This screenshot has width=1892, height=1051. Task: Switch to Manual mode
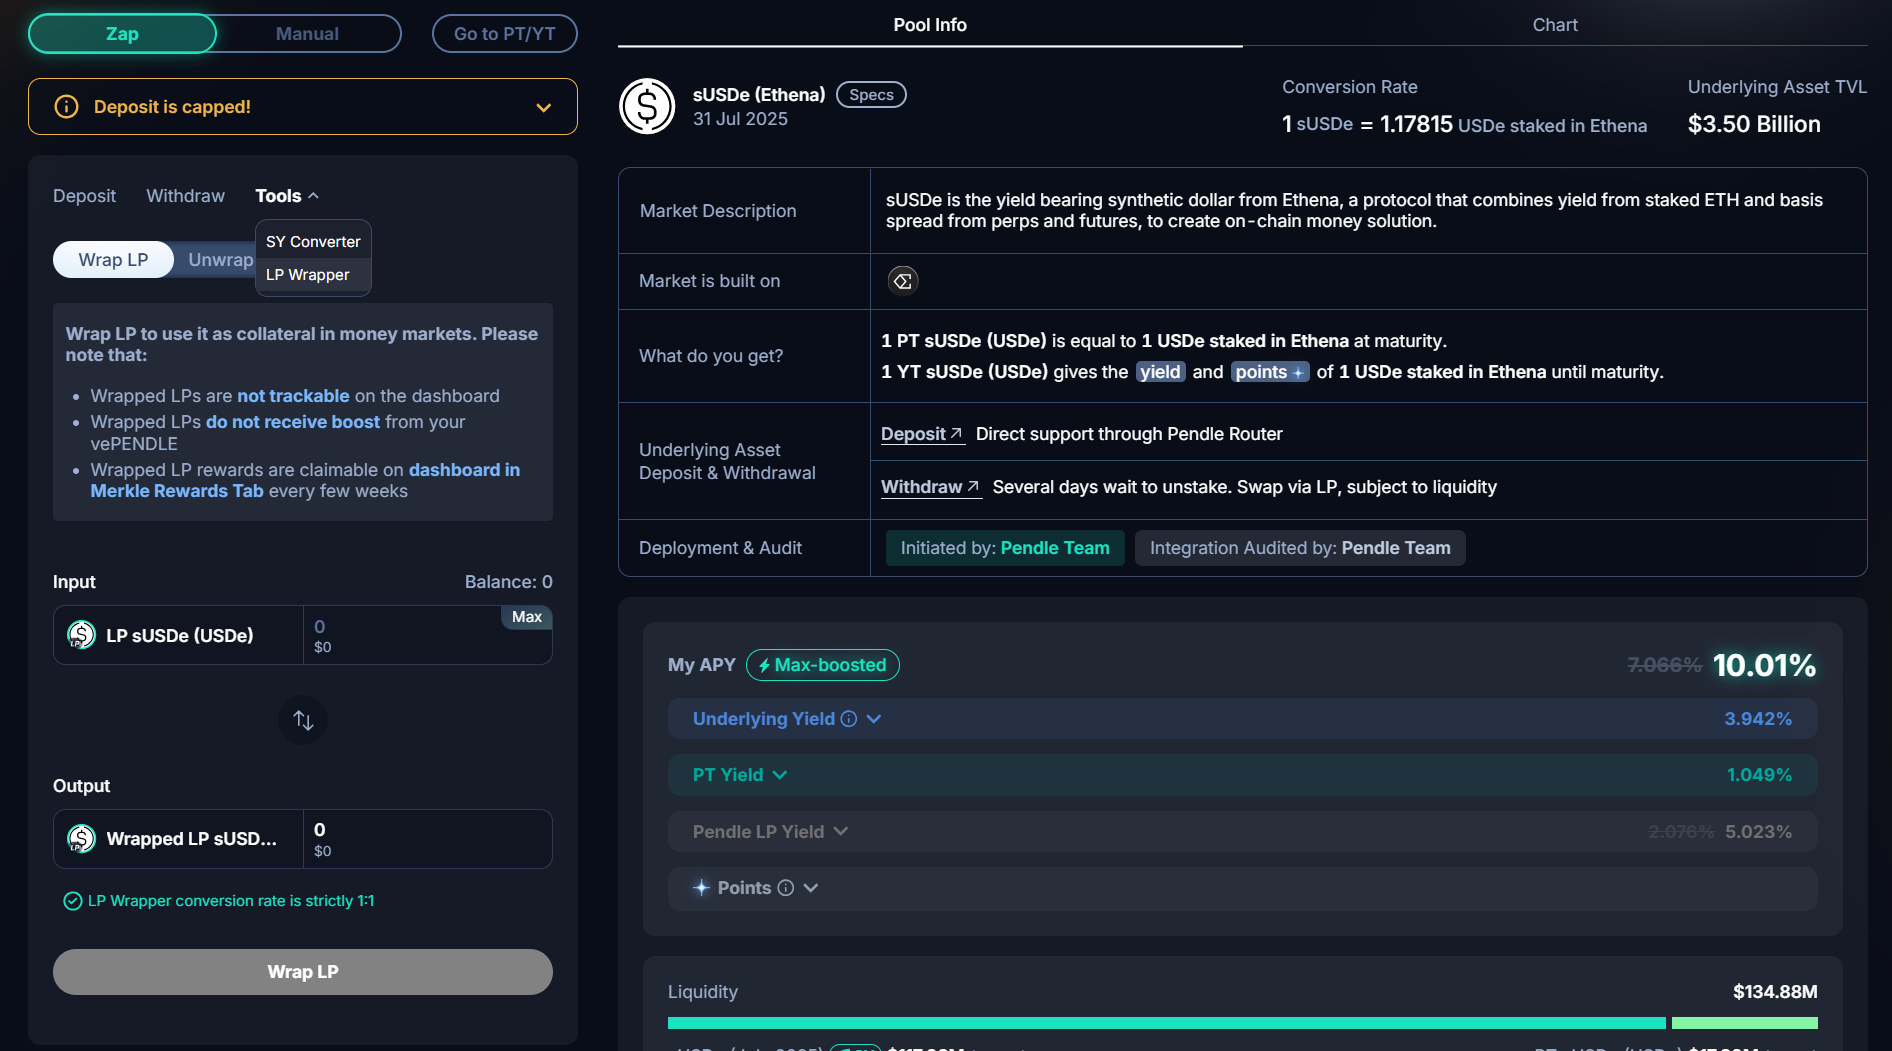click(307, 34)
